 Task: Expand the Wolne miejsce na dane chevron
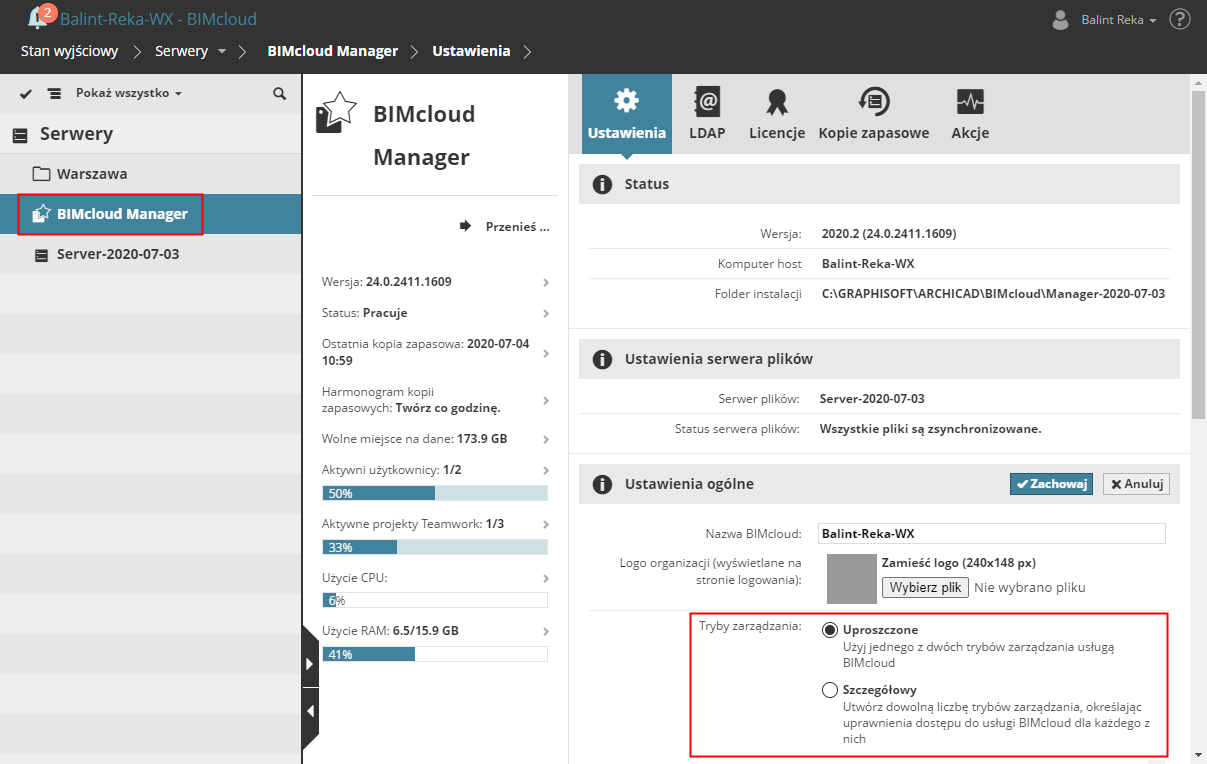click(x=546, y=440)
